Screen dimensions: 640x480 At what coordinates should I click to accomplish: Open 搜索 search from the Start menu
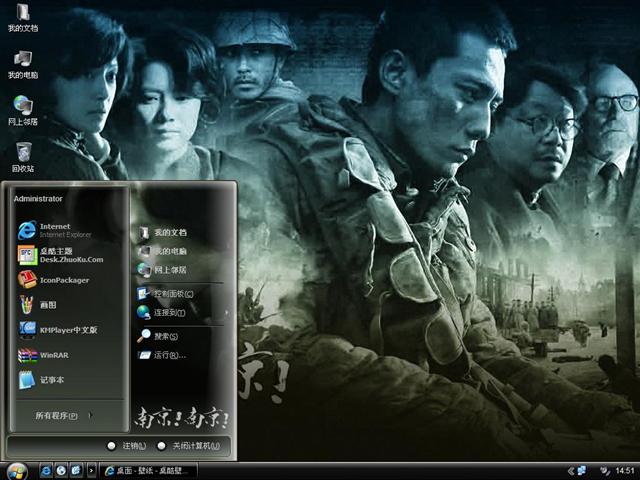158,336
